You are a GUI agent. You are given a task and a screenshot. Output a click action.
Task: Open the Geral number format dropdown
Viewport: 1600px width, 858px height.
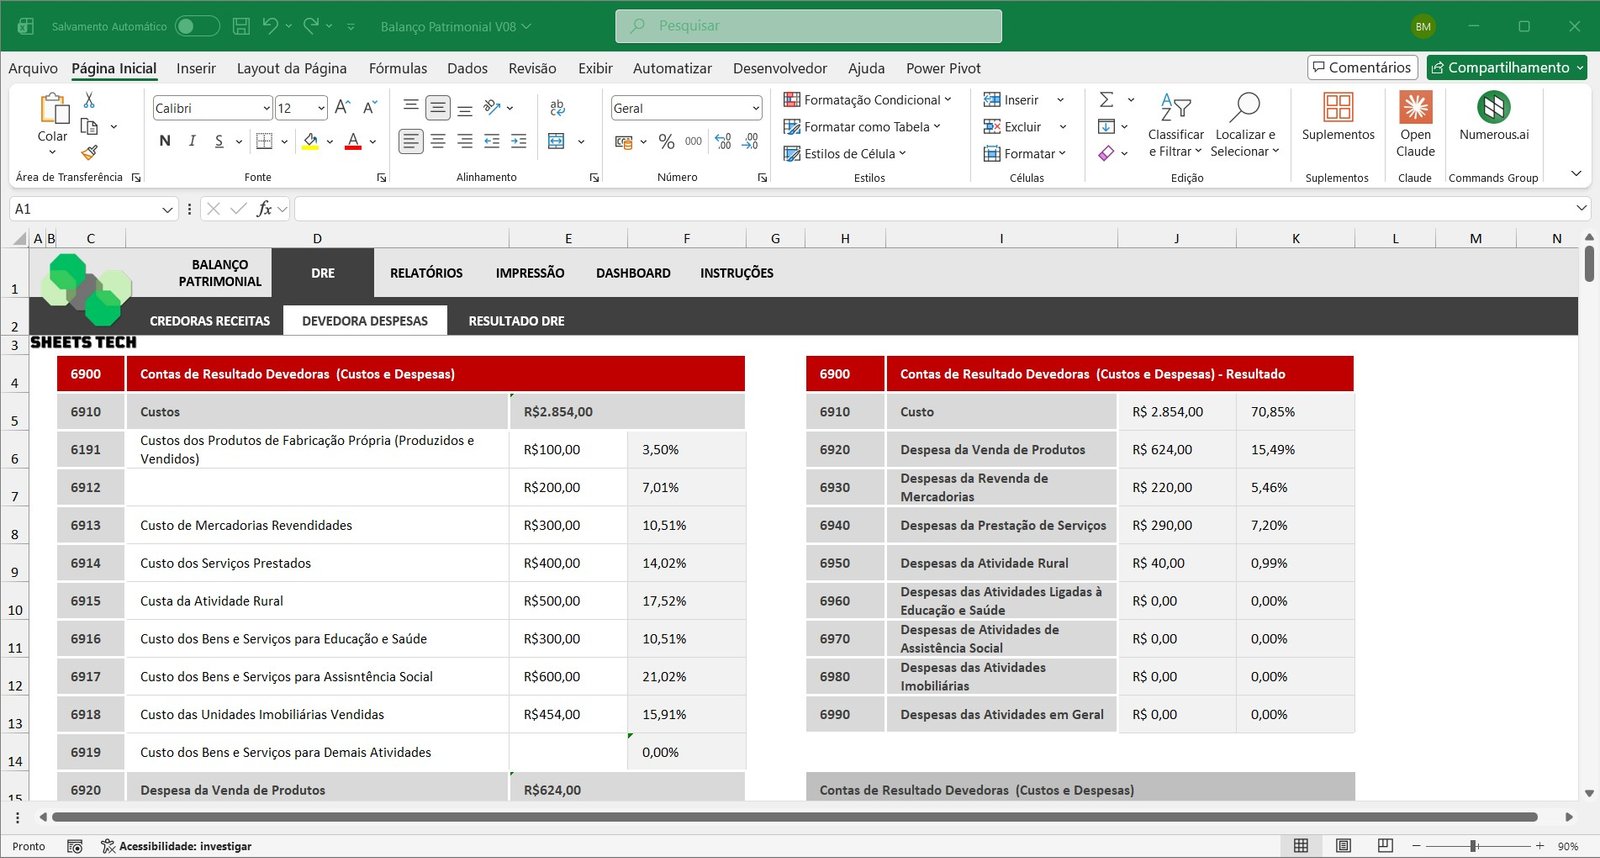(755, 108)
